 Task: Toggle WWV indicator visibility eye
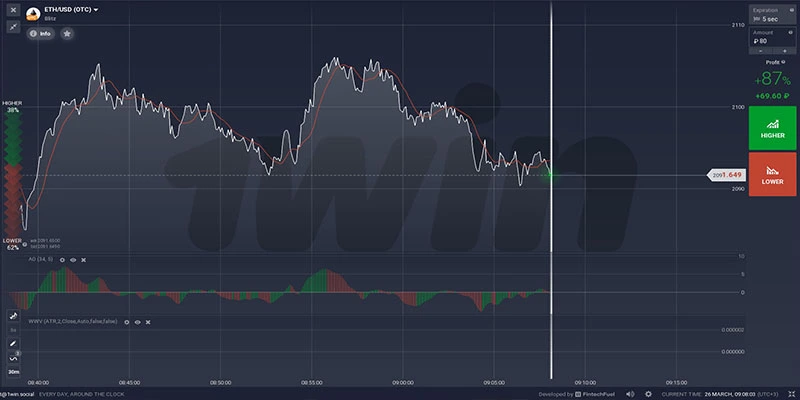click(137, 322)
